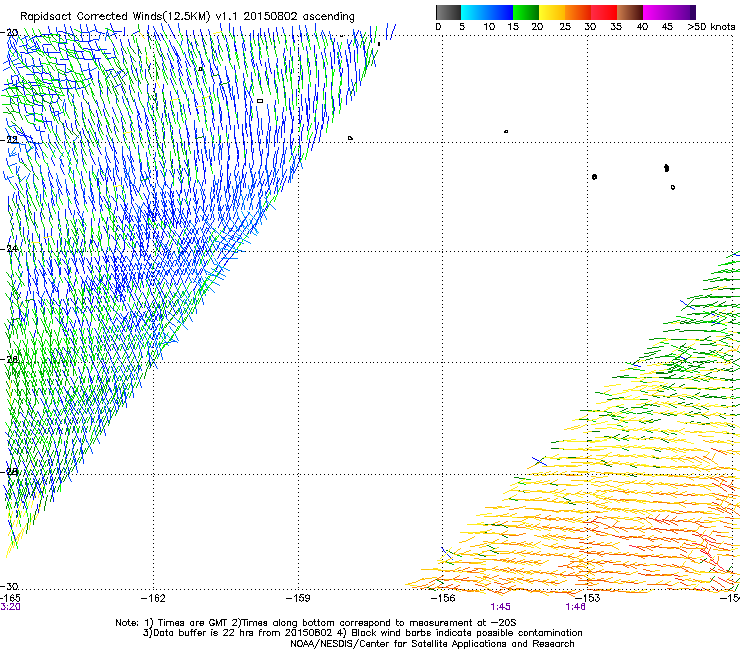The image size is (740, 650).
Task: Click the '-153' longitude axis label
Action: coord(588,598)
